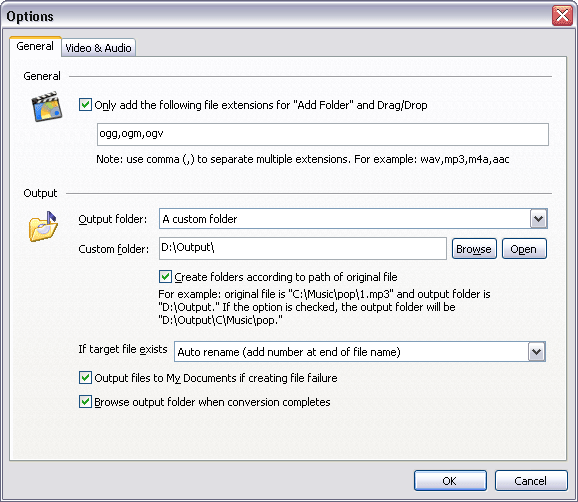Click the 'For example: original file is' explanation text
The image size is (578, 502).
click(x=324, y=307)
